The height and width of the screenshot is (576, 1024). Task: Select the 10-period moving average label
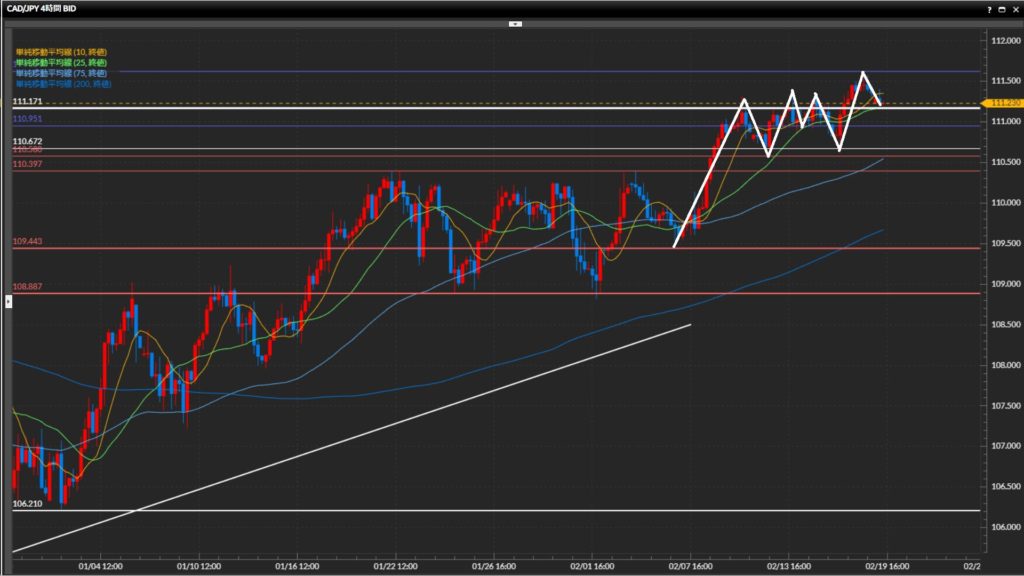[x=62, y=52]
